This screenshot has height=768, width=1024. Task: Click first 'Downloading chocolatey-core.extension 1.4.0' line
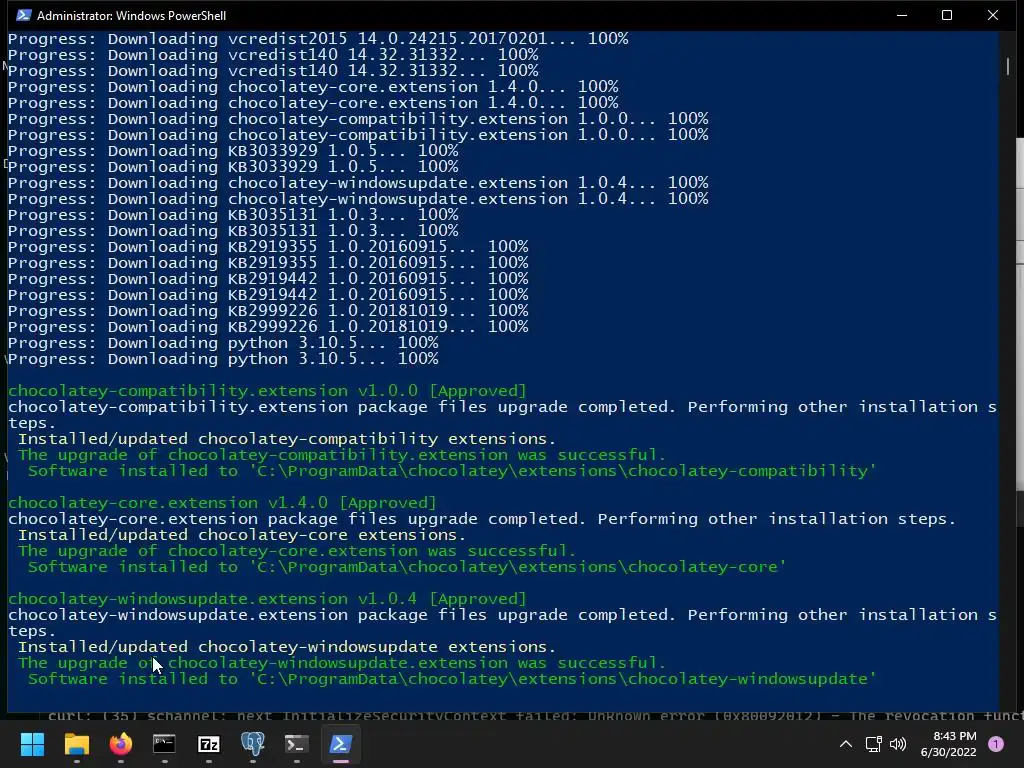313,87
